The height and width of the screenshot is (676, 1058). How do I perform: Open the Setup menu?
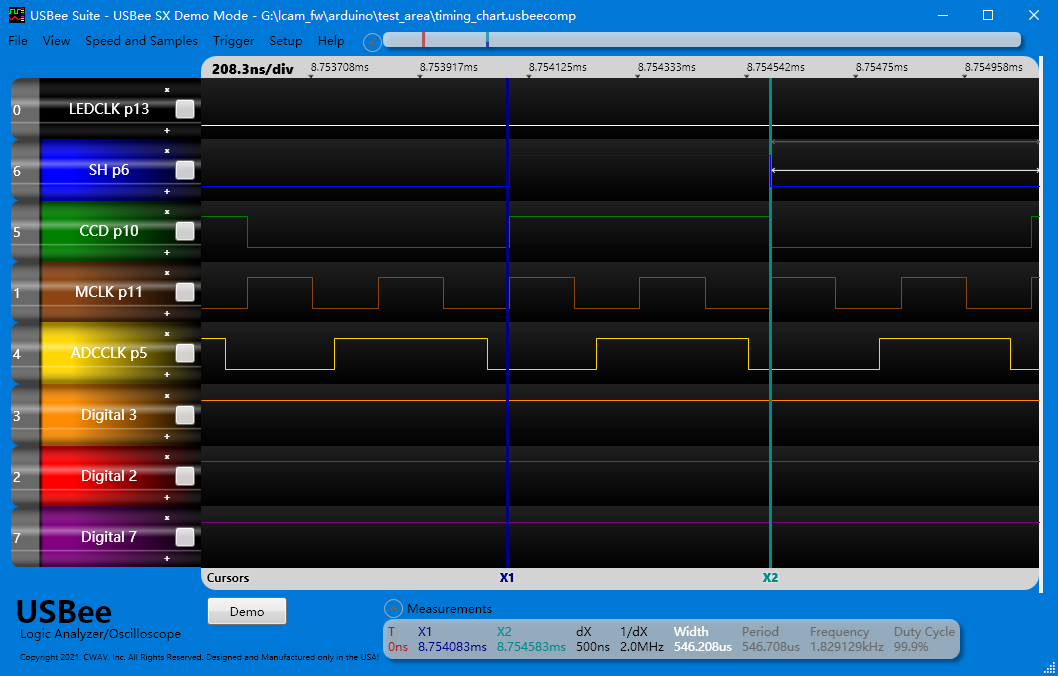285,41
